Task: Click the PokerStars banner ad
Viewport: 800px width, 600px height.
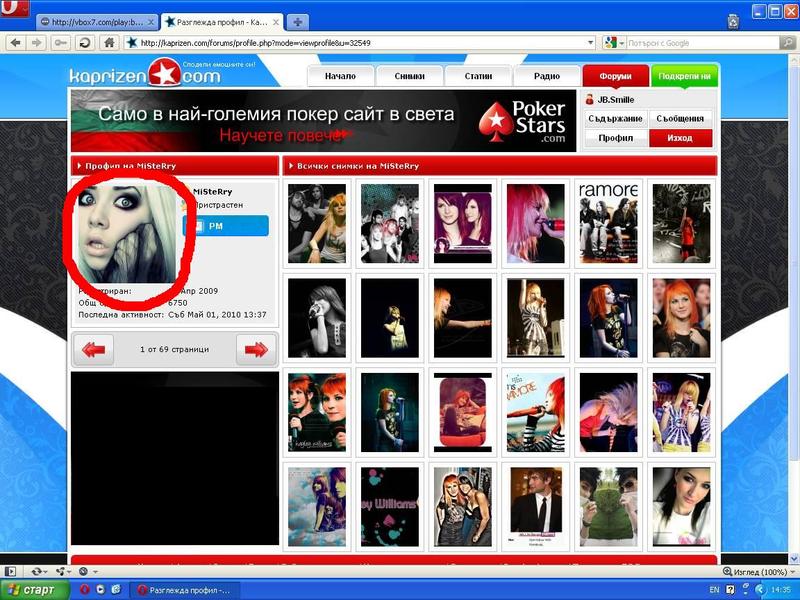Action: pyautogui.click(x=323, y=121)
